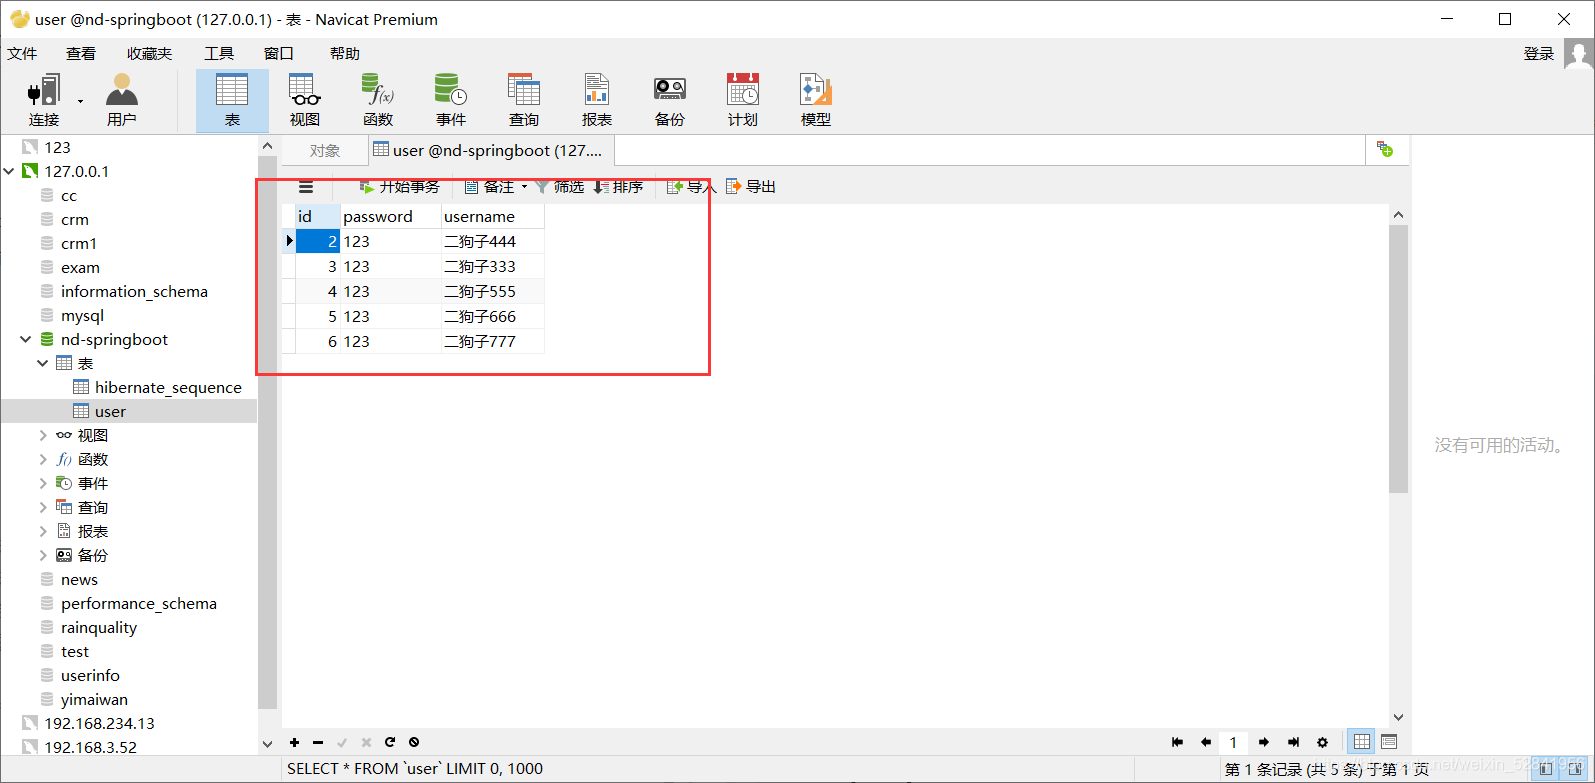The image size is (1595, 783).
Task: Go to the next page
Action: click(x=1264, y=742)
